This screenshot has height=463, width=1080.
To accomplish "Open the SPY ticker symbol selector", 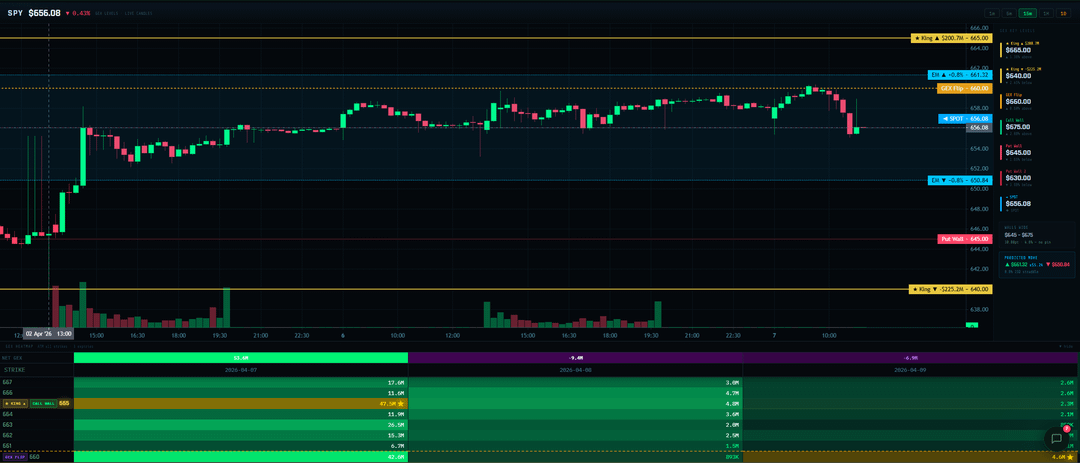I will 15,13.
